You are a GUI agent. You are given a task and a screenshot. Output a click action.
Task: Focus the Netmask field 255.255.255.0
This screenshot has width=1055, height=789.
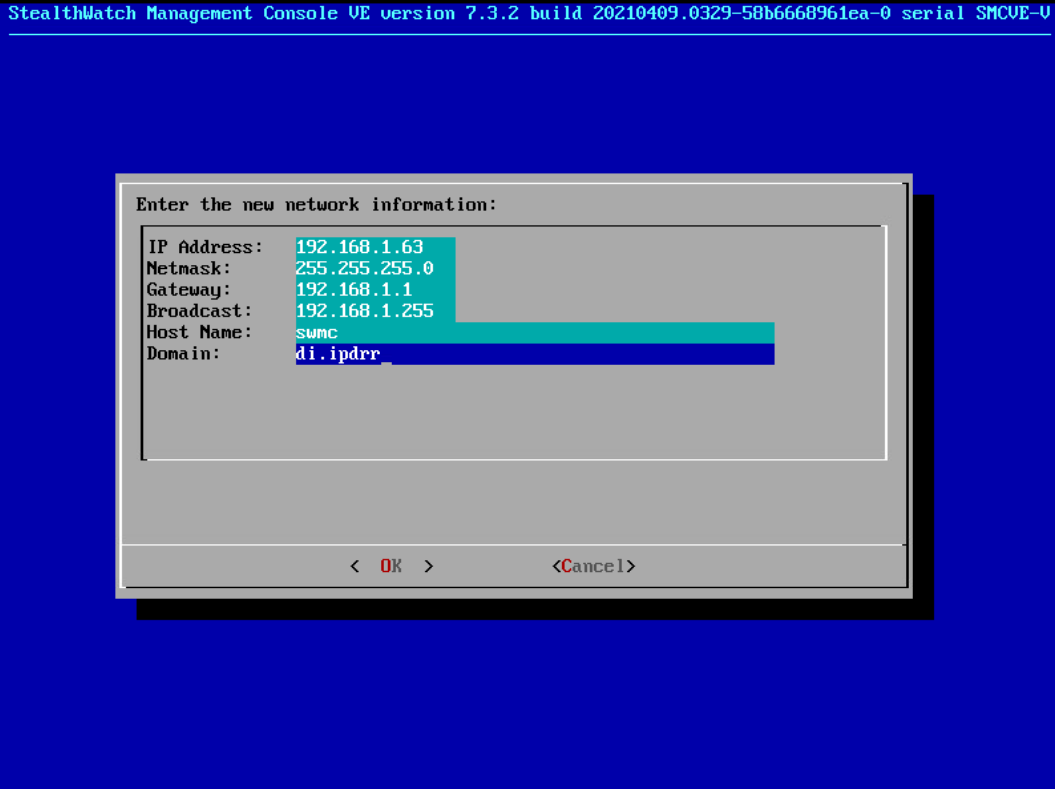click(x=375, y=268)
